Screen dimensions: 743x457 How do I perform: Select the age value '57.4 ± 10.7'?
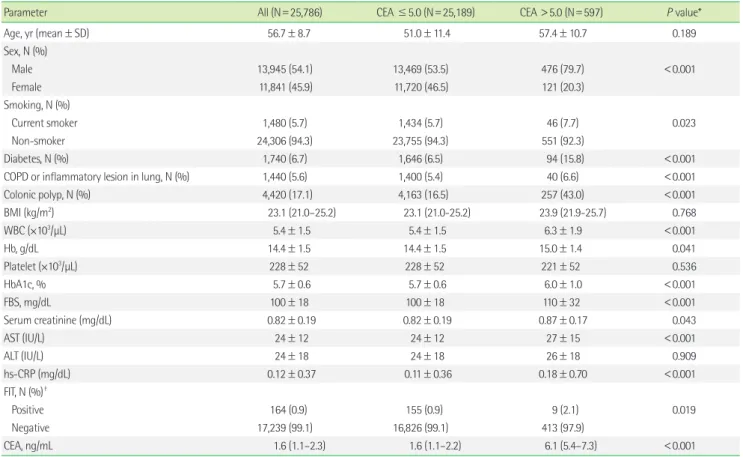[562, 33]
